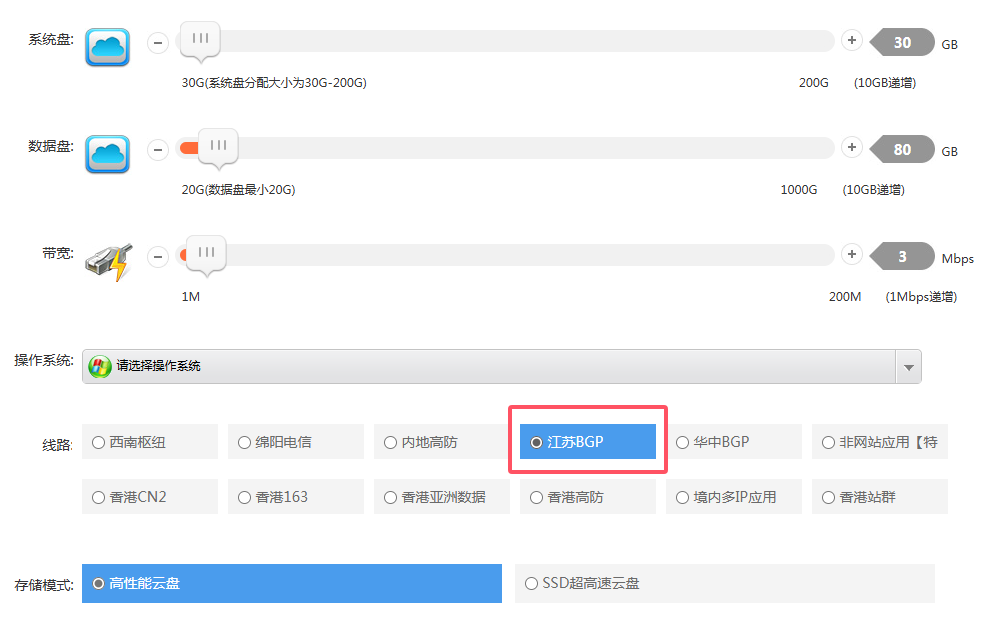Pick SSD超高速云盘 storage mode

[x=723, y=583]
